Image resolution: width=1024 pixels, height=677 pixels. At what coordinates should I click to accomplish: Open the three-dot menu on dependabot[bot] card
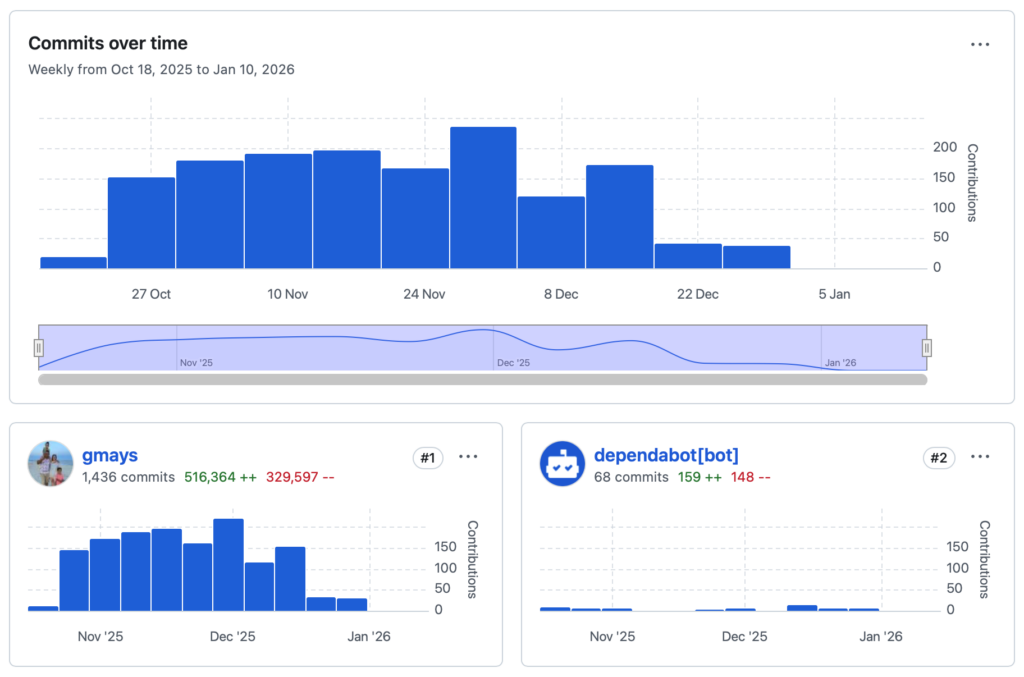[980, 457]
